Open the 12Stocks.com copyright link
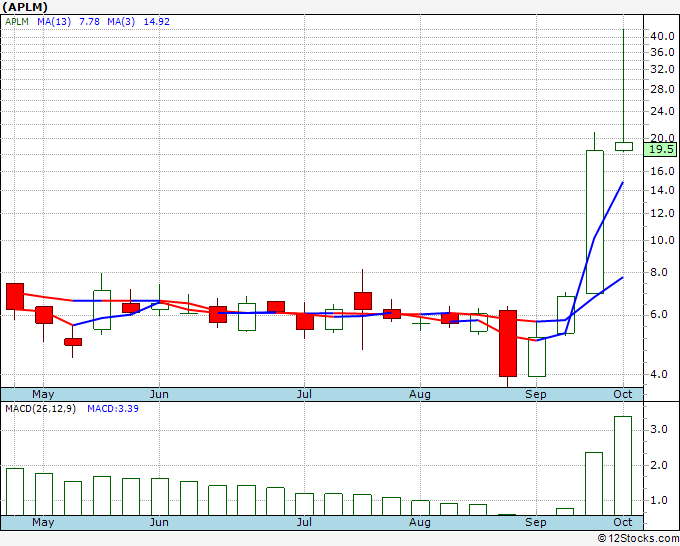 pyautogui.click(x=638, y=539)
